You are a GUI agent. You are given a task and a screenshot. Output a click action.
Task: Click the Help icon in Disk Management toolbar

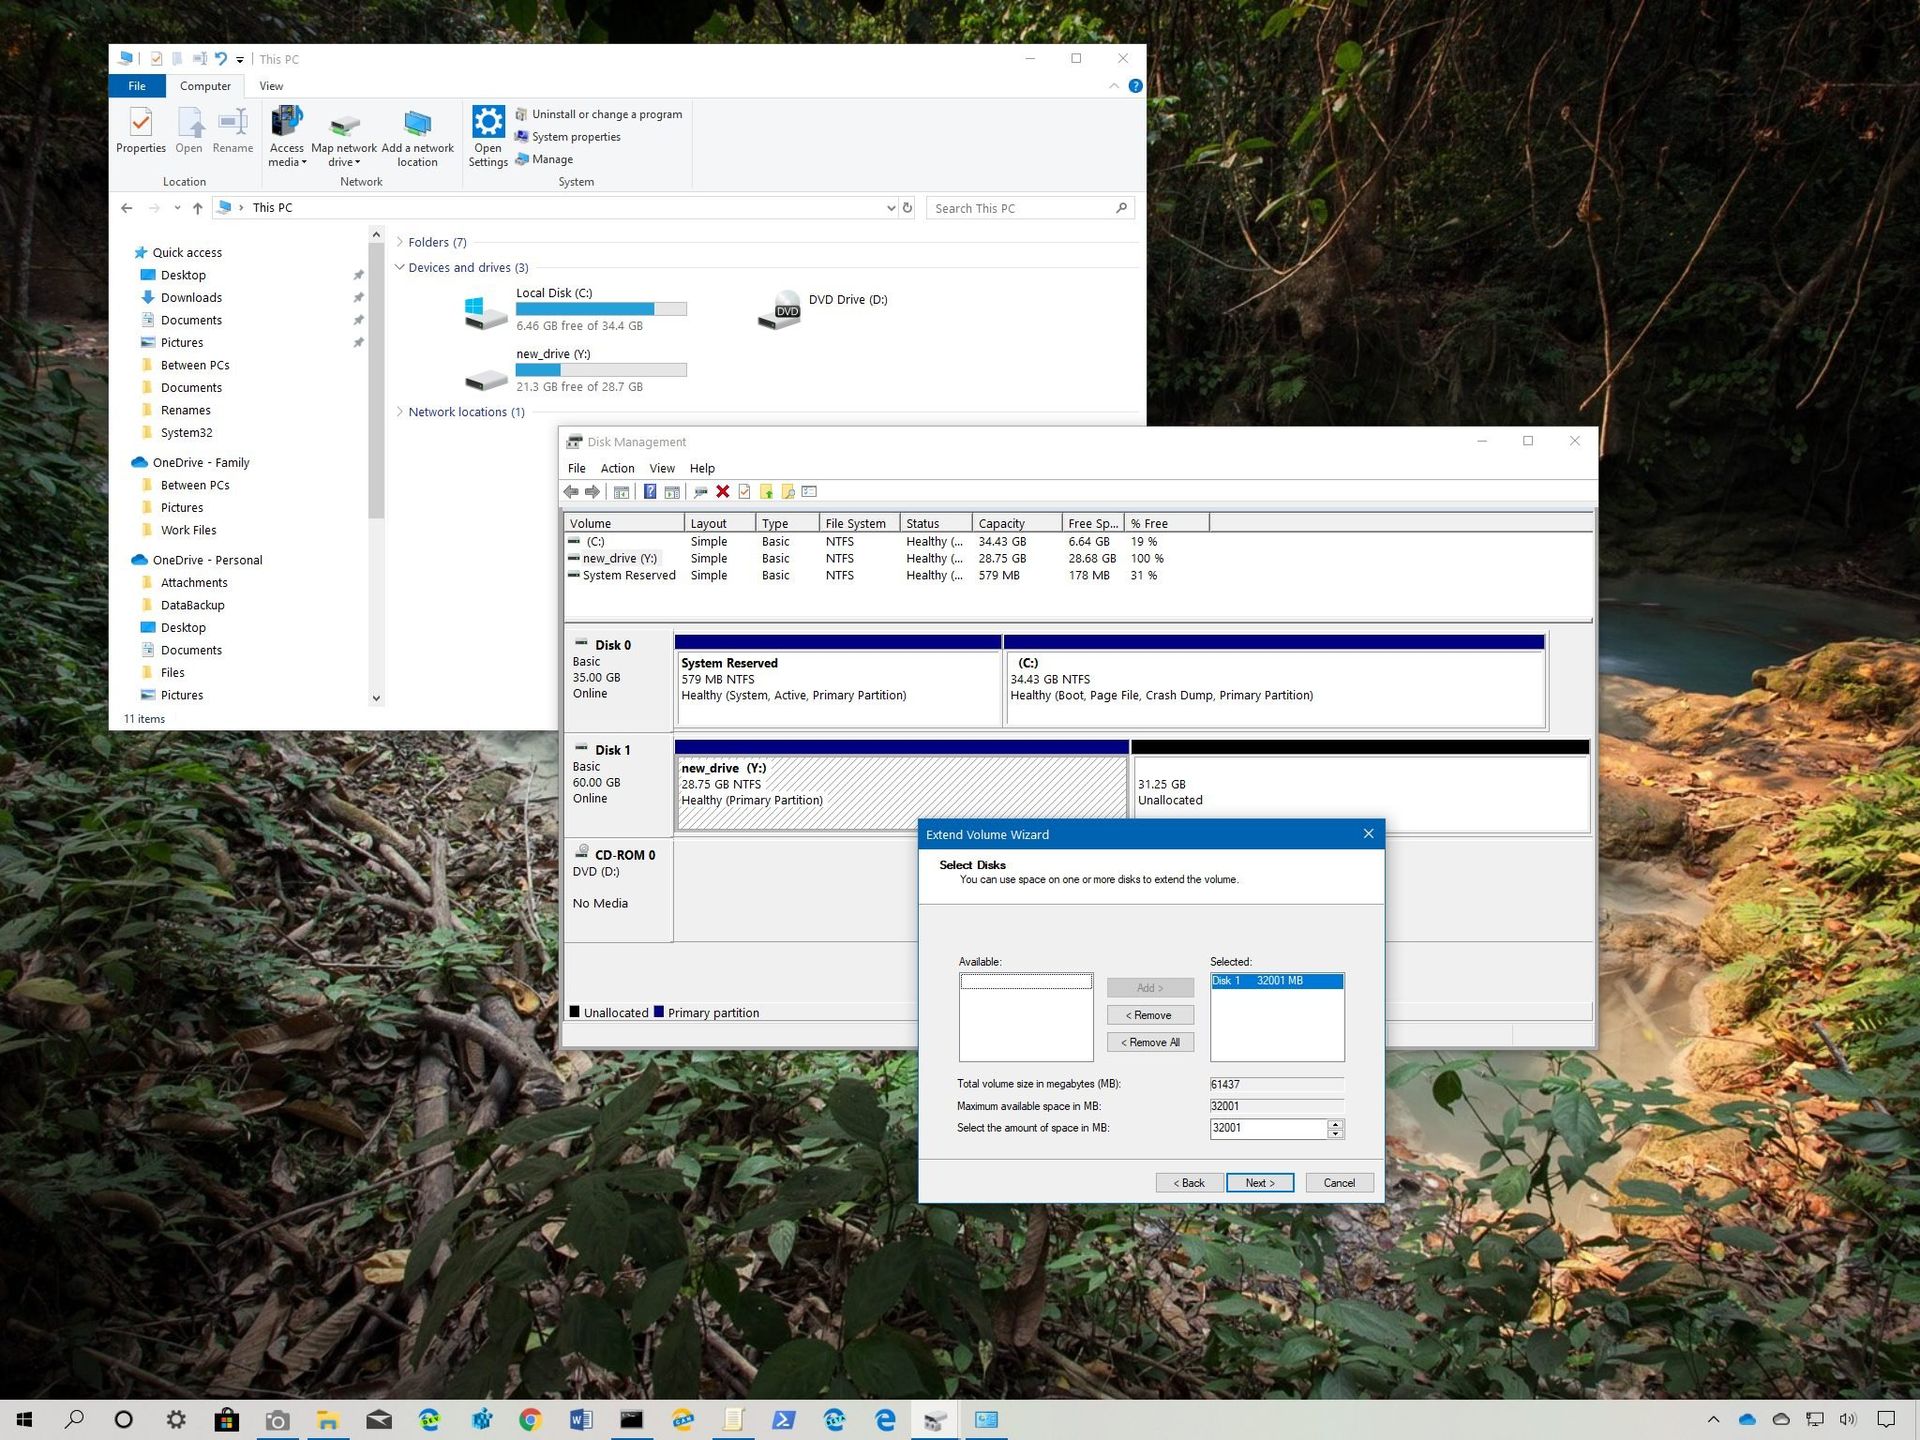(649, 491)
